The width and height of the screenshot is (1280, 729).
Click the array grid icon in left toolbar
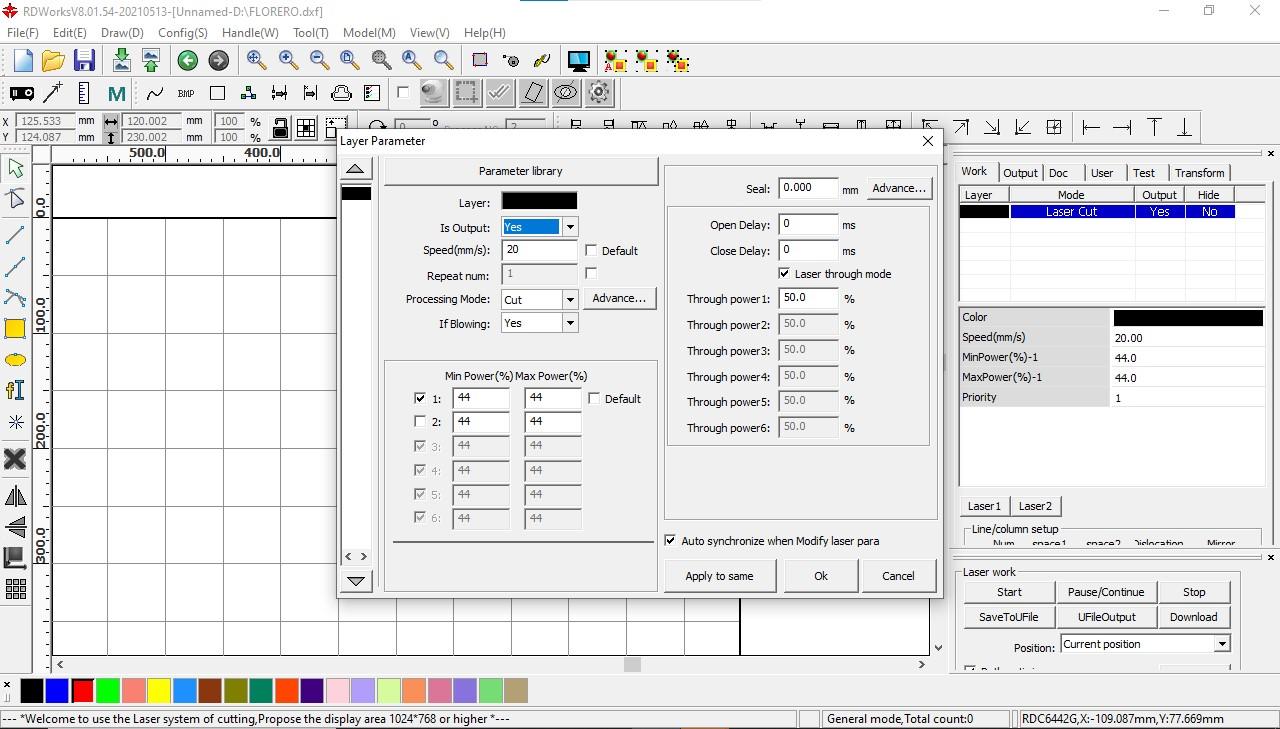coord(15,589)
